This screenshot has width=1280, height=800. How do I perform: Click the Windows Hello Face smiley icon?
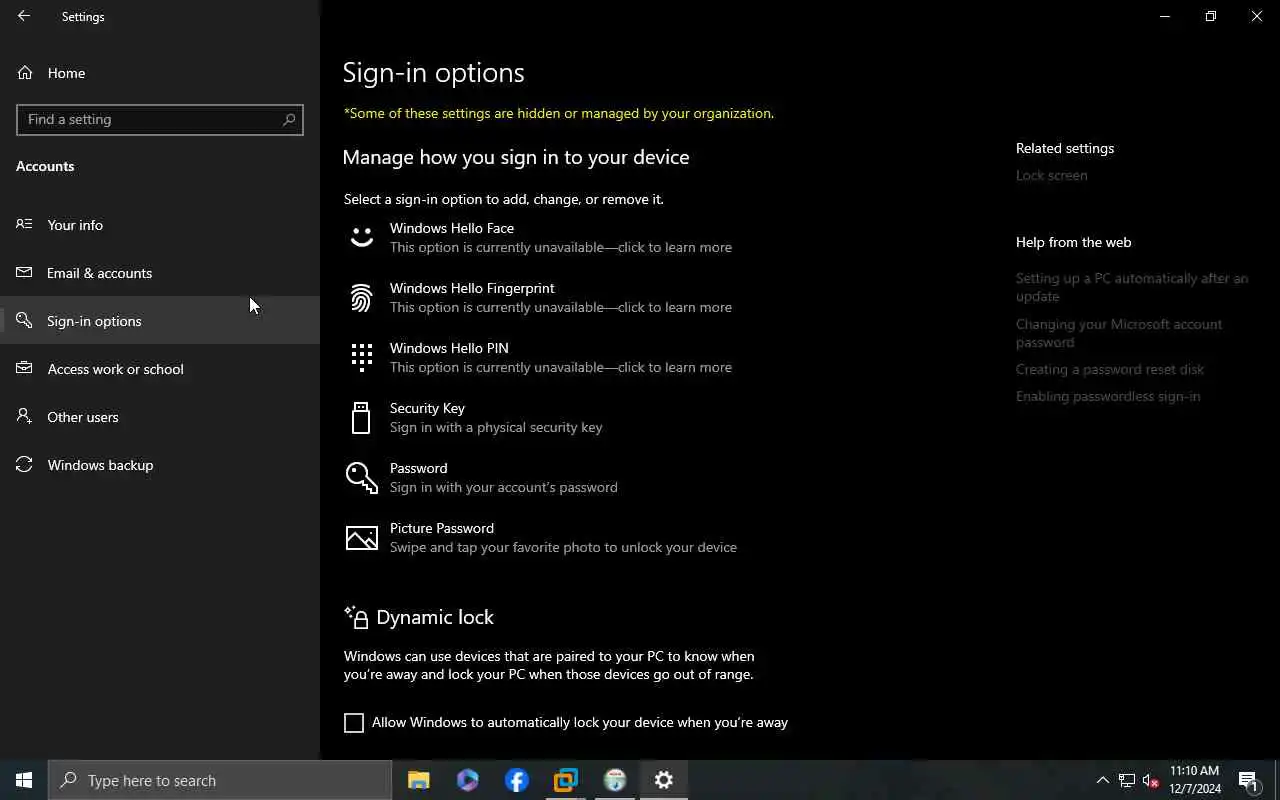coord(361,238)
